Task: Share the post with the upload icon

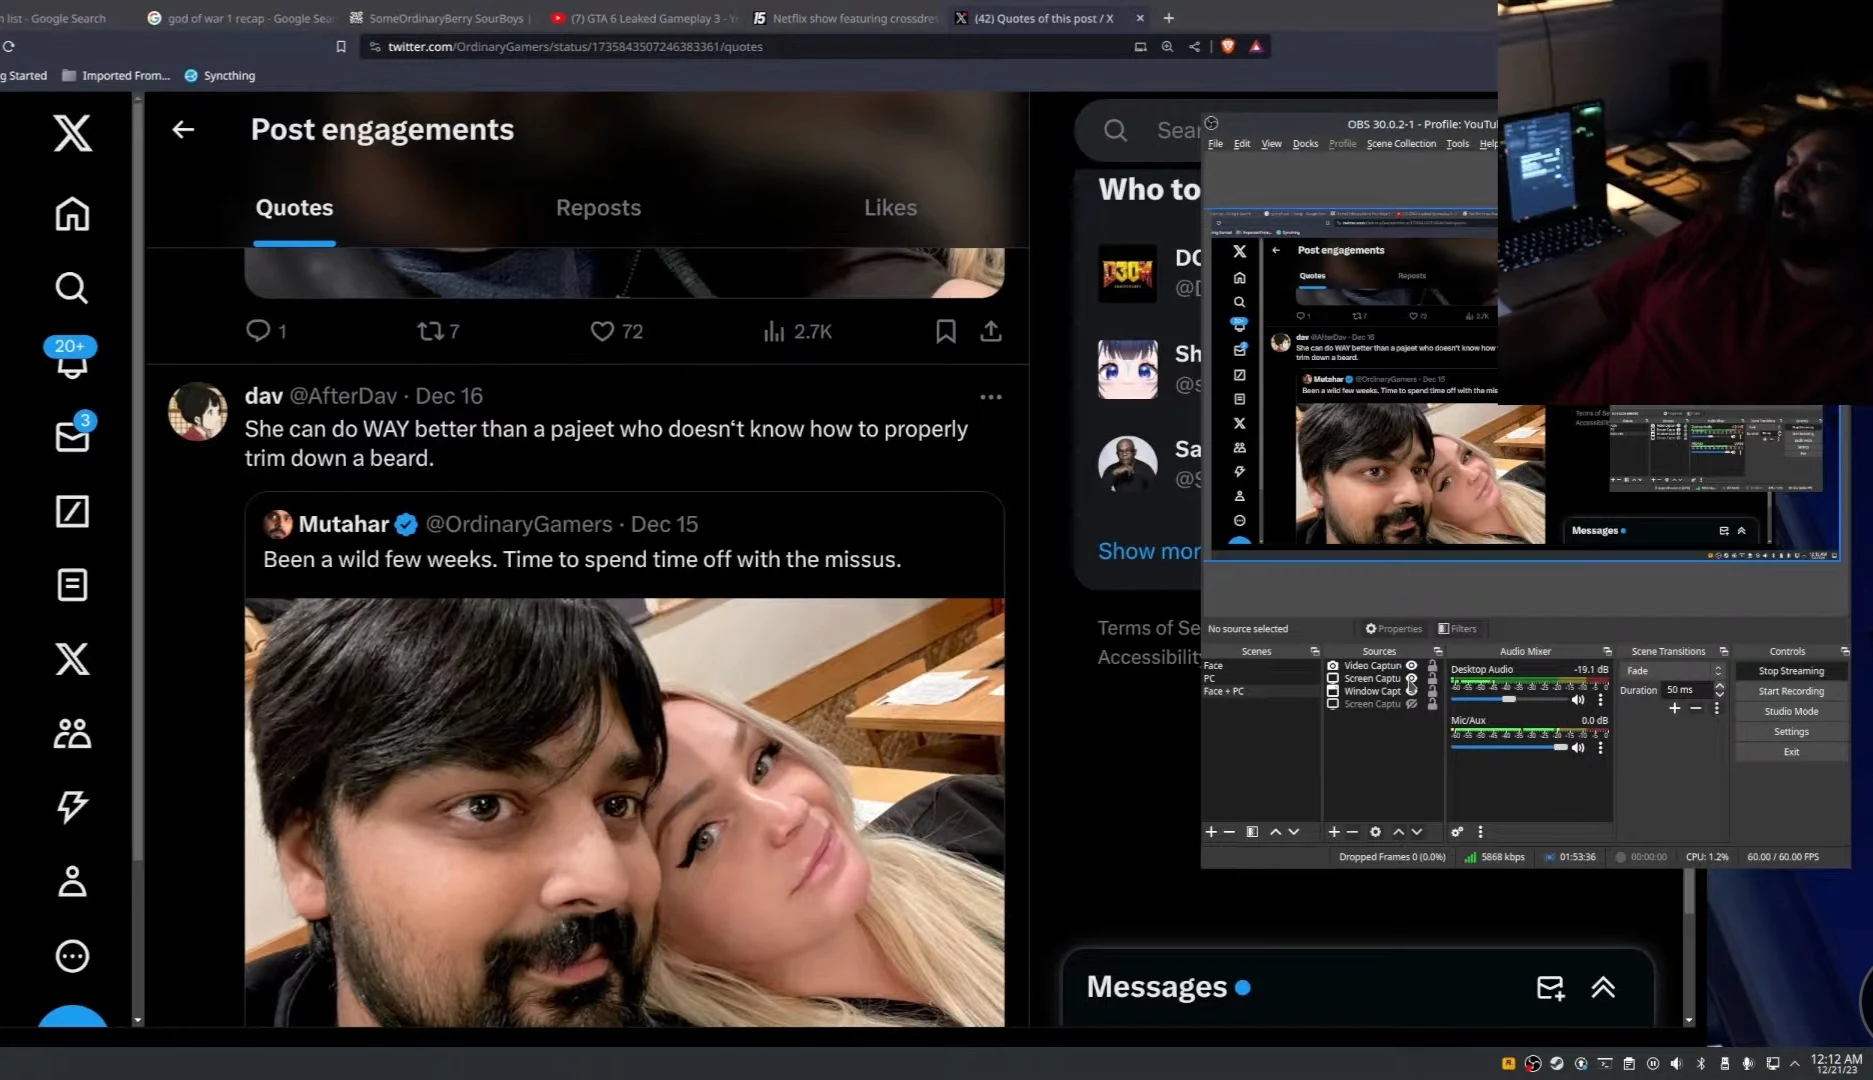Action: coord(991,331)
